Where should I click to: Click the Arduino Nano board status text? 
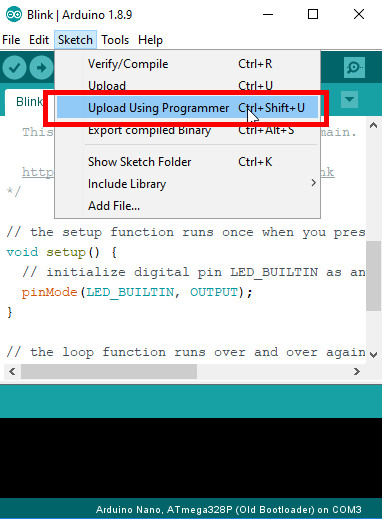click(229, 510)
